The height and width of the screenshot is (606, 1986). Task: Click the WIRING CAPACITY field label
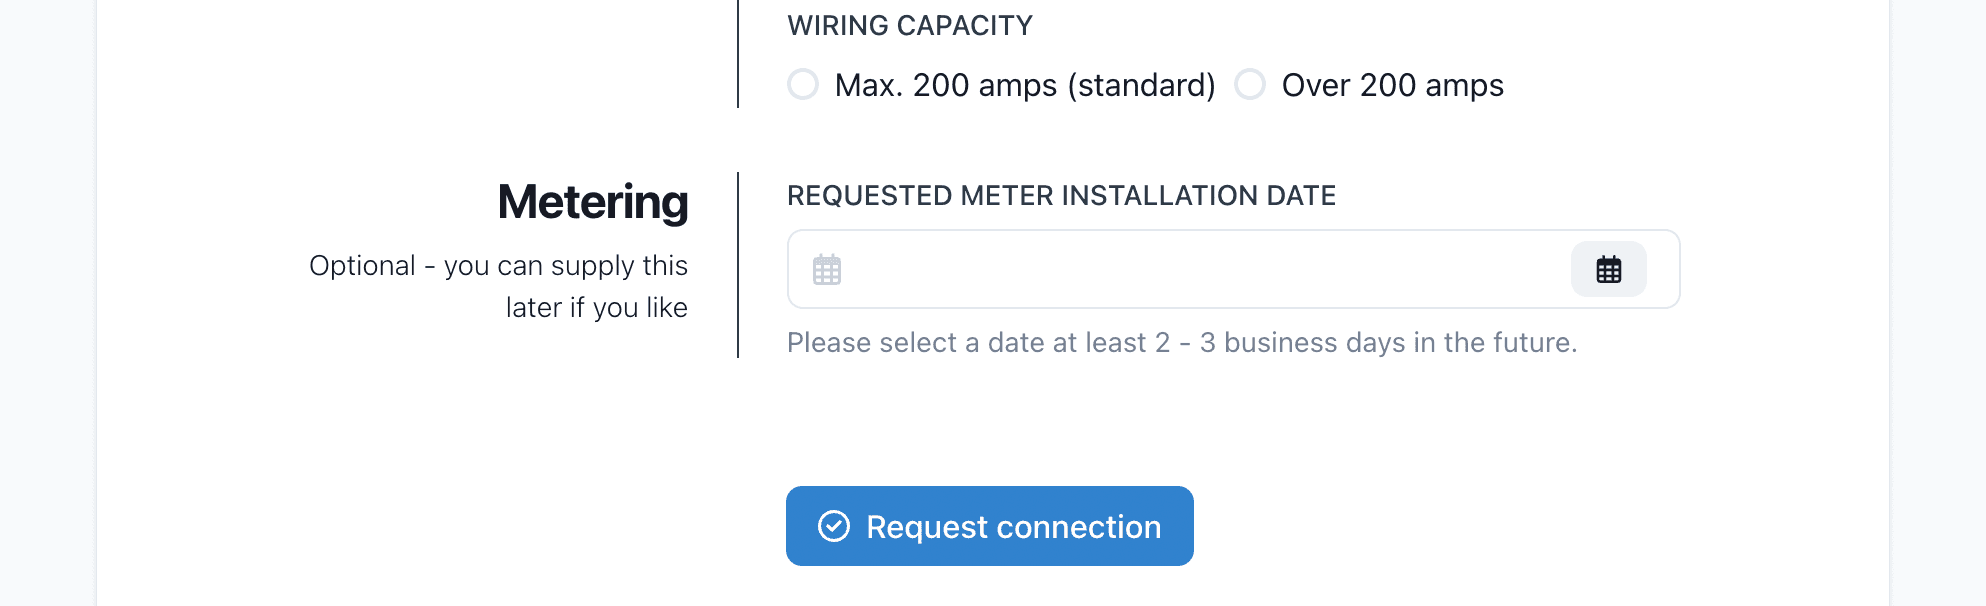(x=909, y=26)
